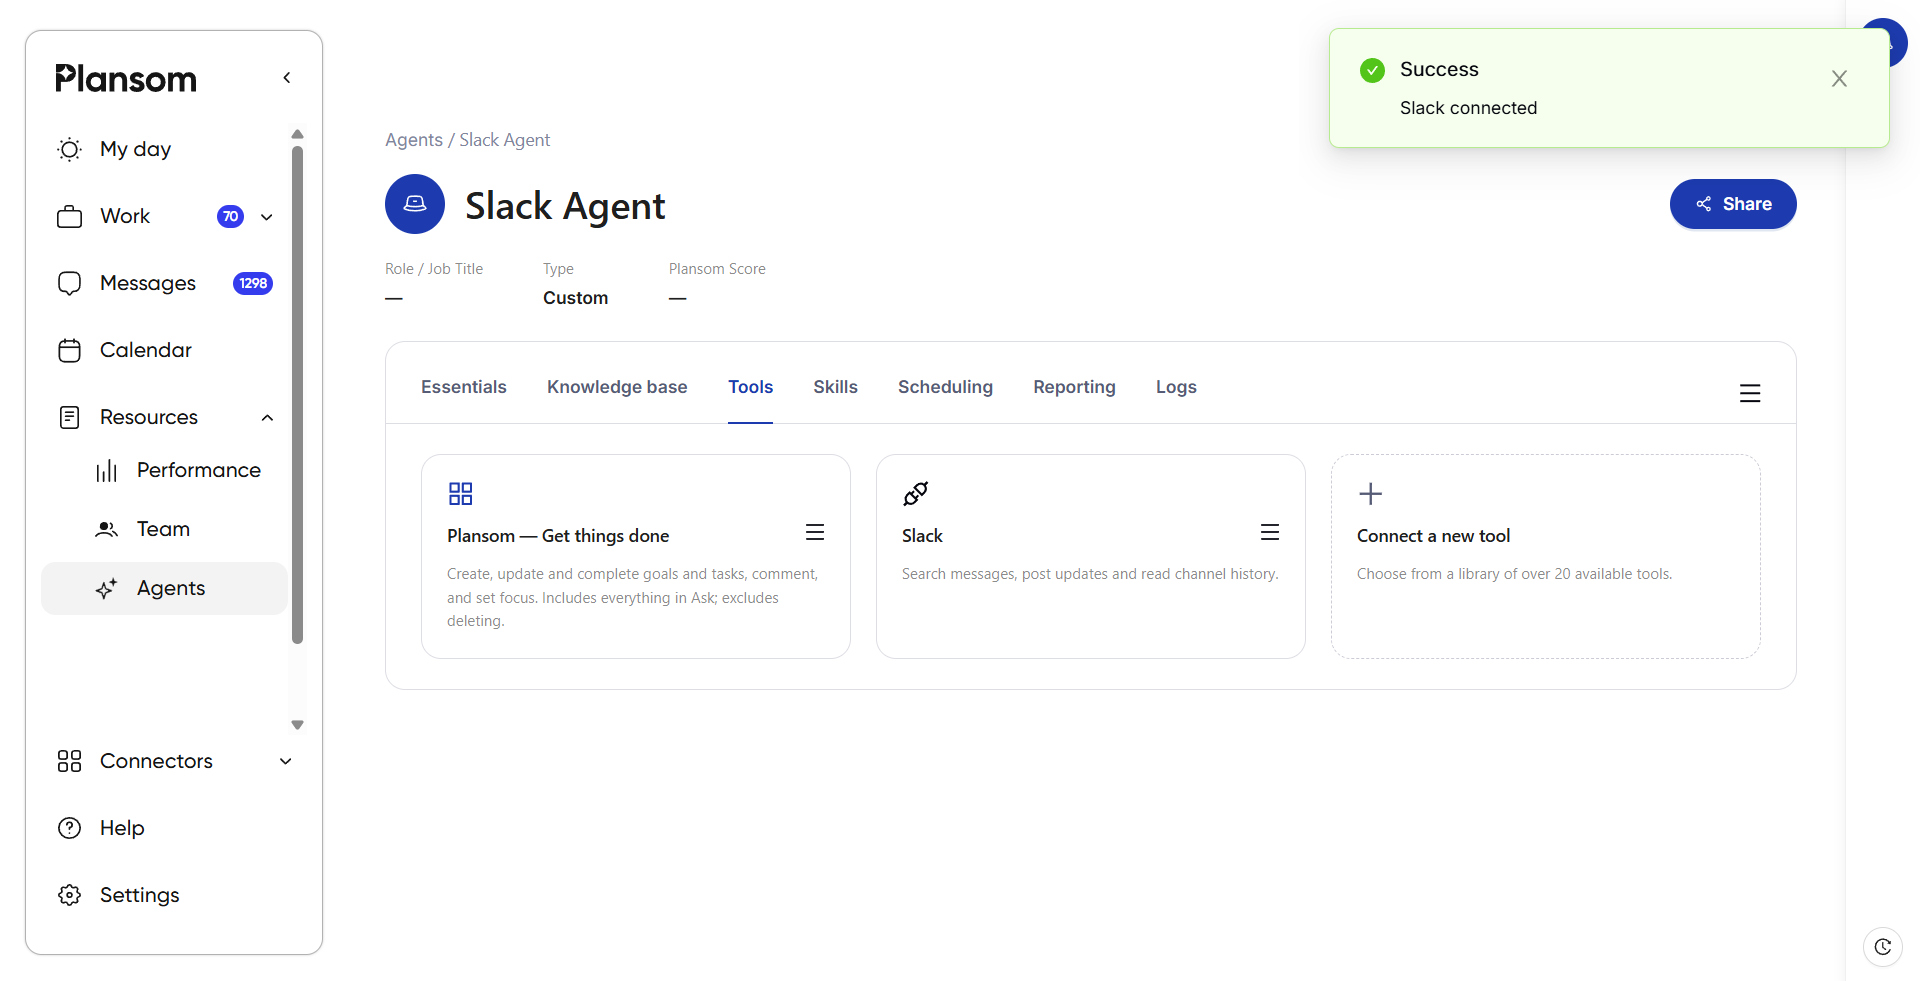Collapse the Resources section chevron

pyautogui.click(x=267, y=418)
